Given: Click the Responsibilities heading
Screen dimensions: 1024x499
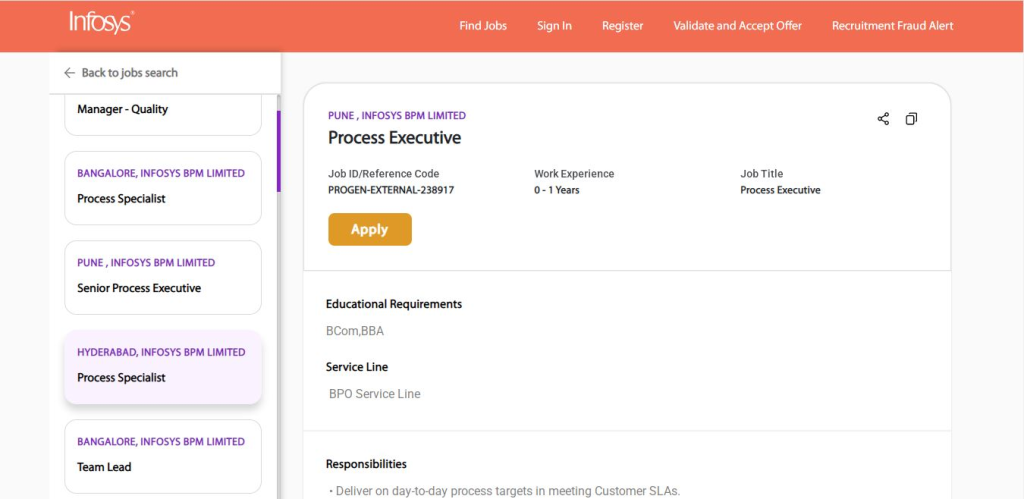Looking at the screenshot, I should click(366, 464).
